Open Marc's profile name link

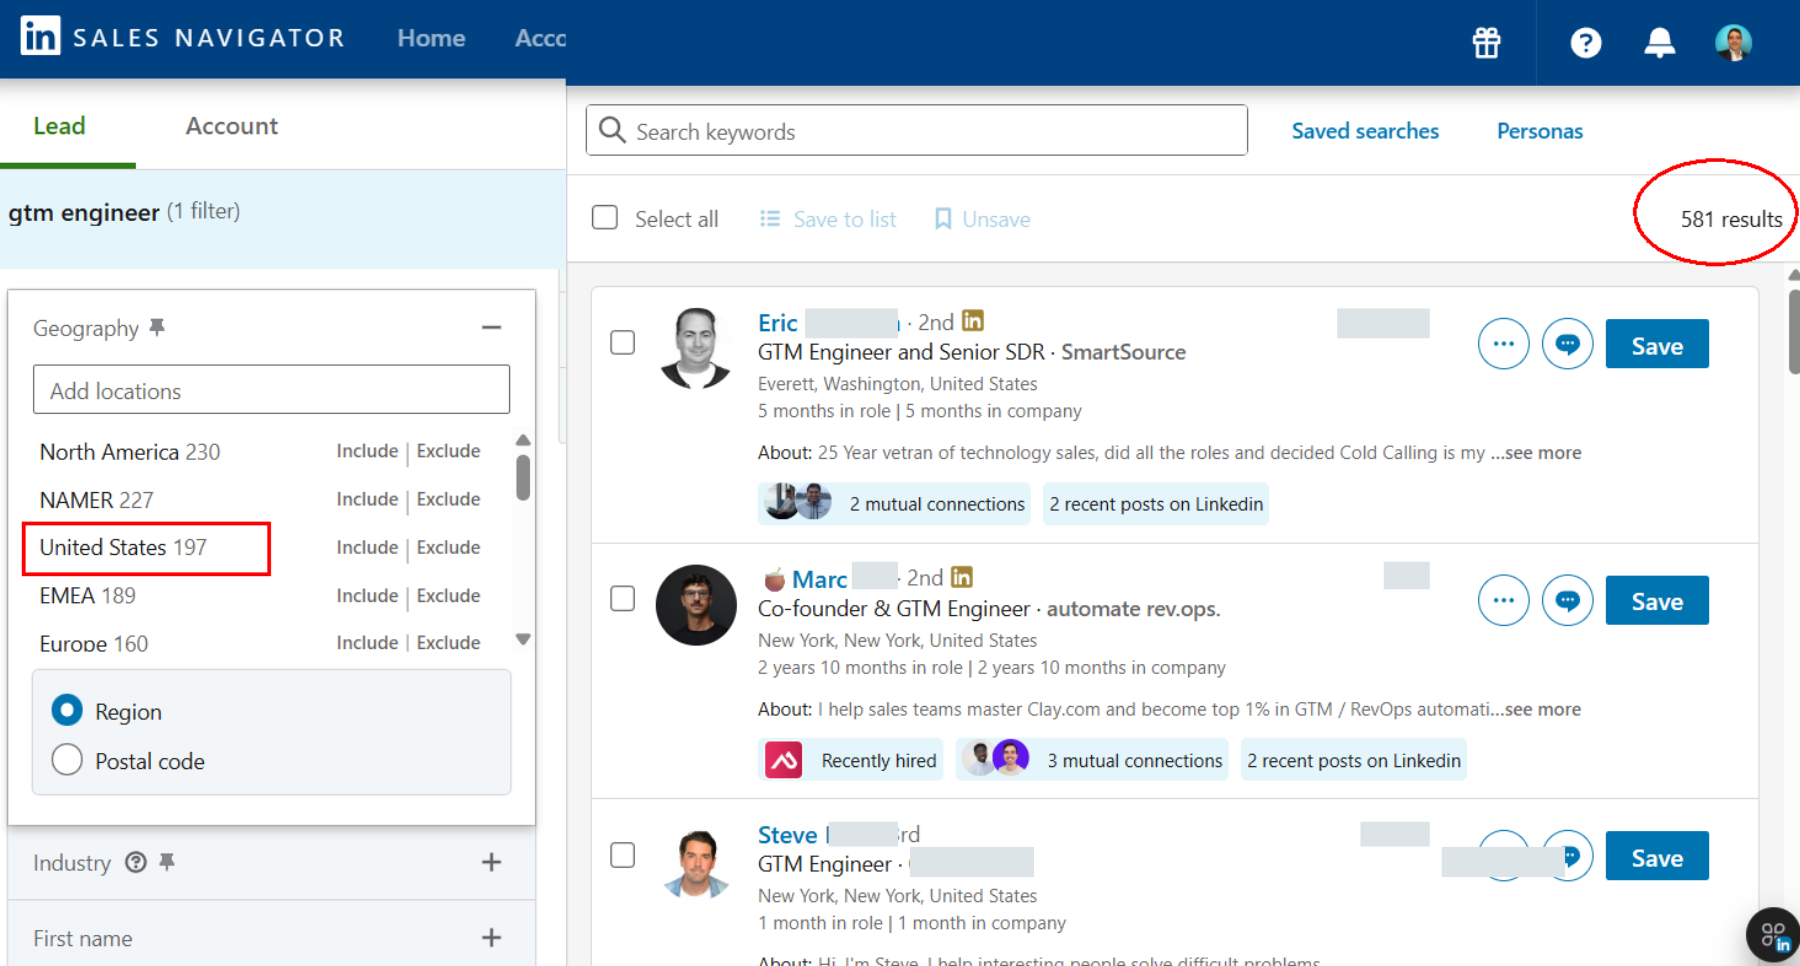(820, 579)
